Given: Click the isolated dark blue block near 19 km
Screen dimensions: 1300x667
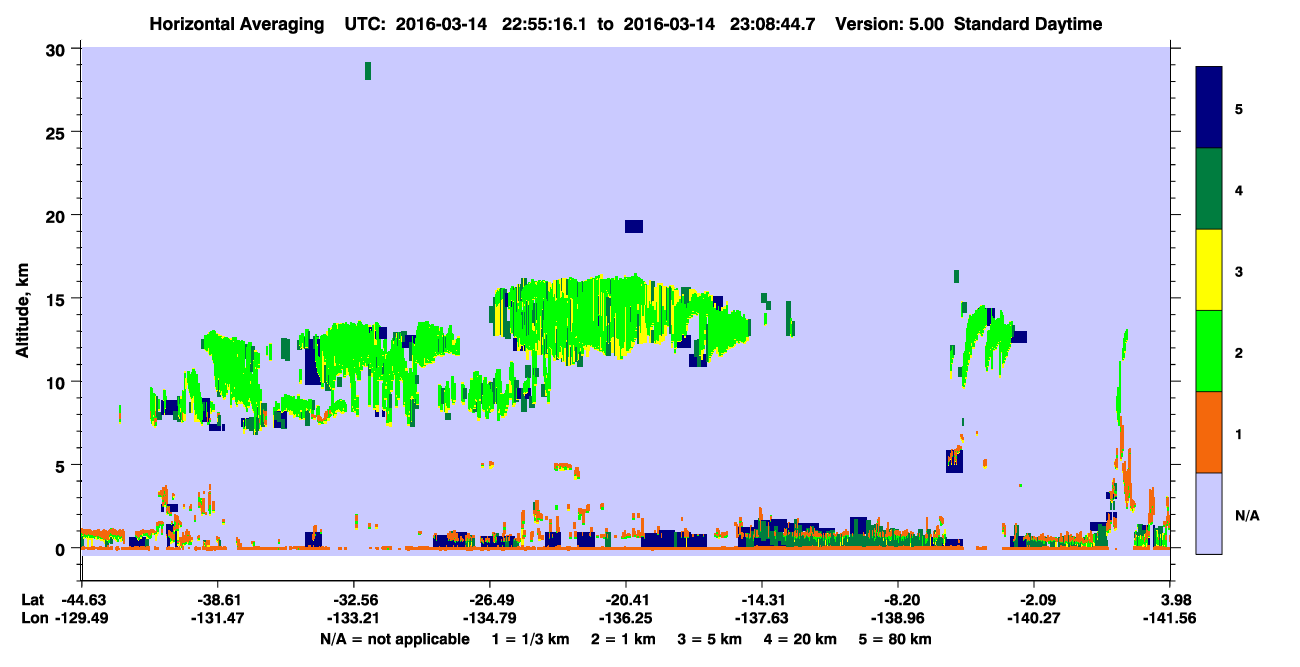Looking at the screenshot, I should (634, 226).
